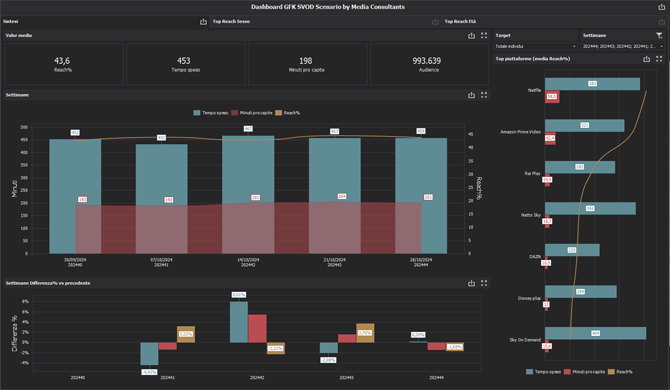The image size is (670, 390).
Task: Maximize the Top piattaforme panel
Action: click(659, 59)
